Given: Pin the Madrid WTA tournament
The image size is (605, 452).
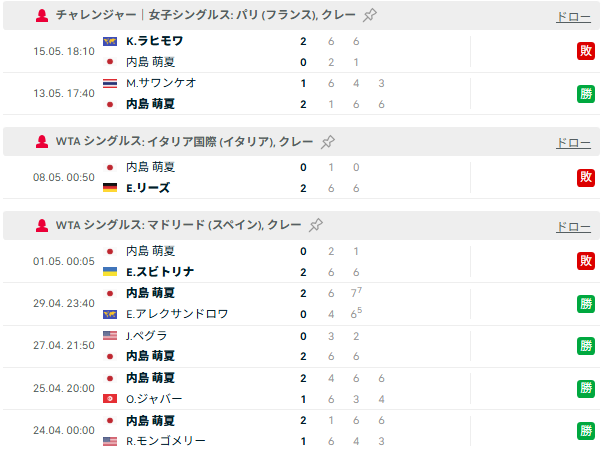Looking at the screenshot, I should pyautogui.click(x=316, y=225).
